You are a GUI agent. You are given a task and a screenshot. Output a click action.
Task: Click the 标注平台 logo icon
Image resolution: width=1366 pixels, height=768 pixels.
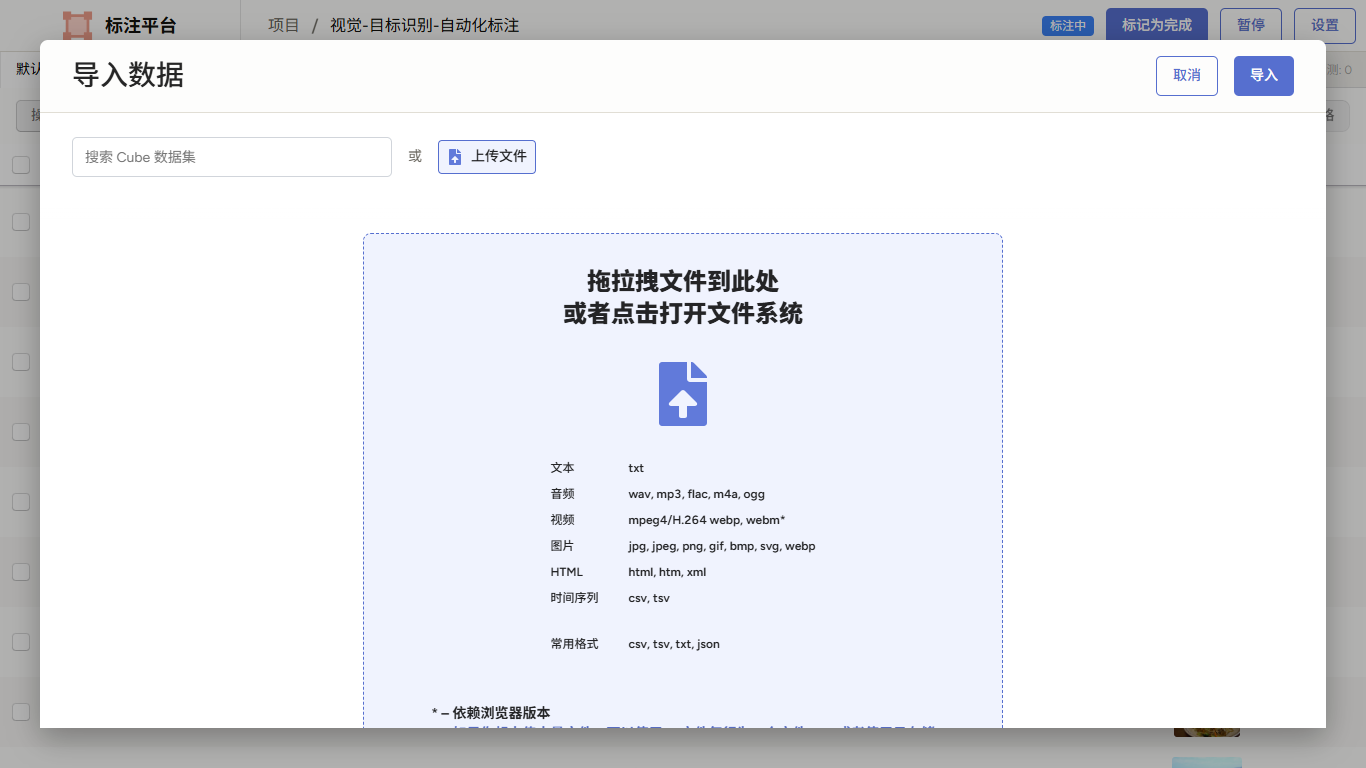[77, 25]
